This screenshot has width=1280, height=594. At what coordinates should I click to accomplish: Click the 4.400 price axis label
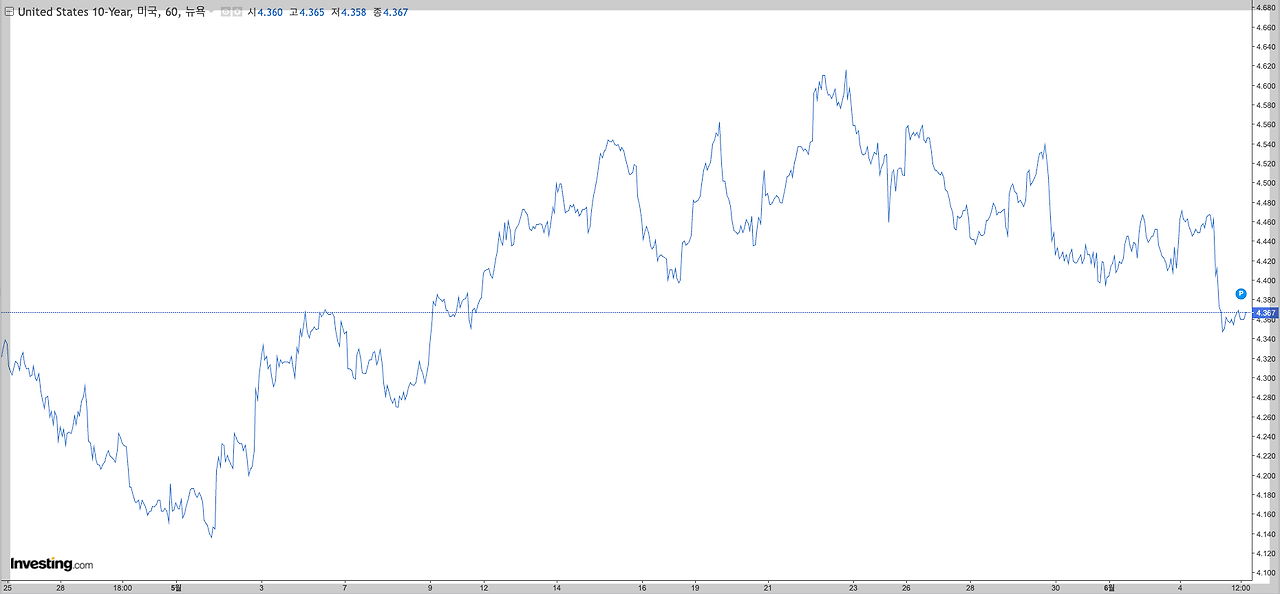coord(1266,280)
